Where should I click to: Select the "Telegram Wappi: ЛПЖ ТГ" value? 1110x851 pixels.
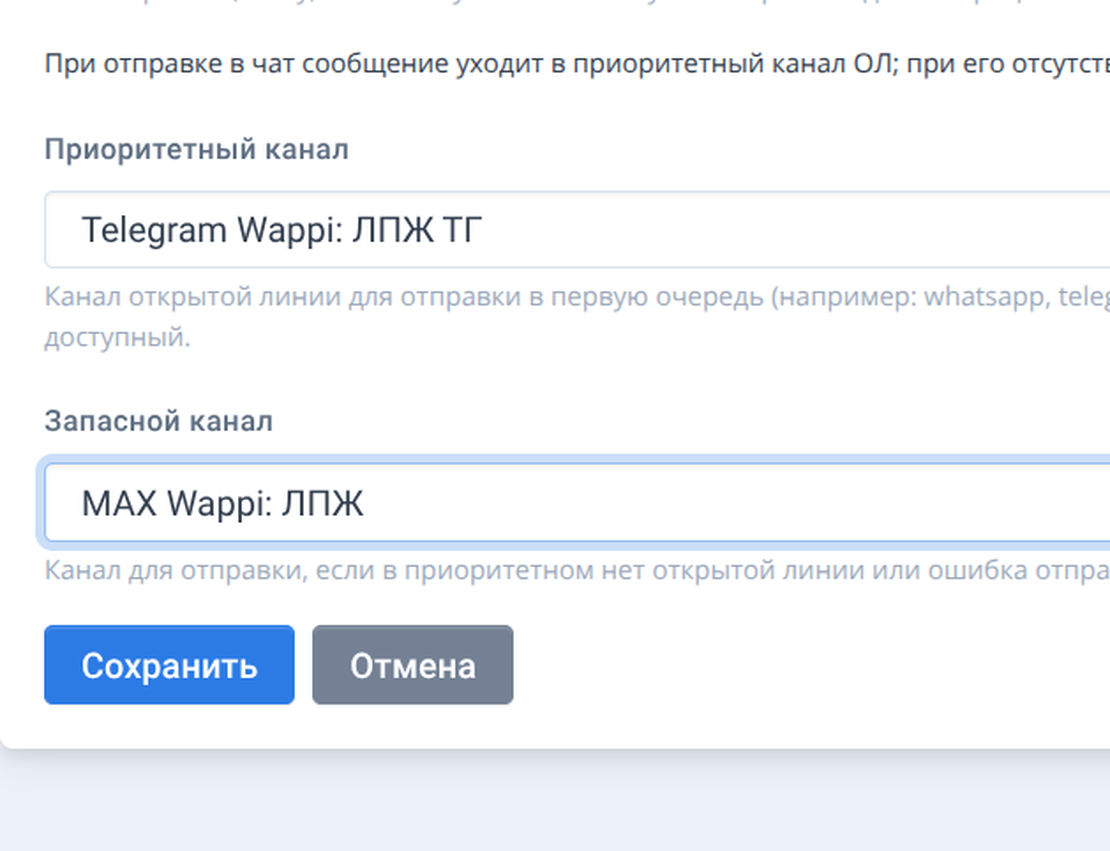click(x=282, y=230)
